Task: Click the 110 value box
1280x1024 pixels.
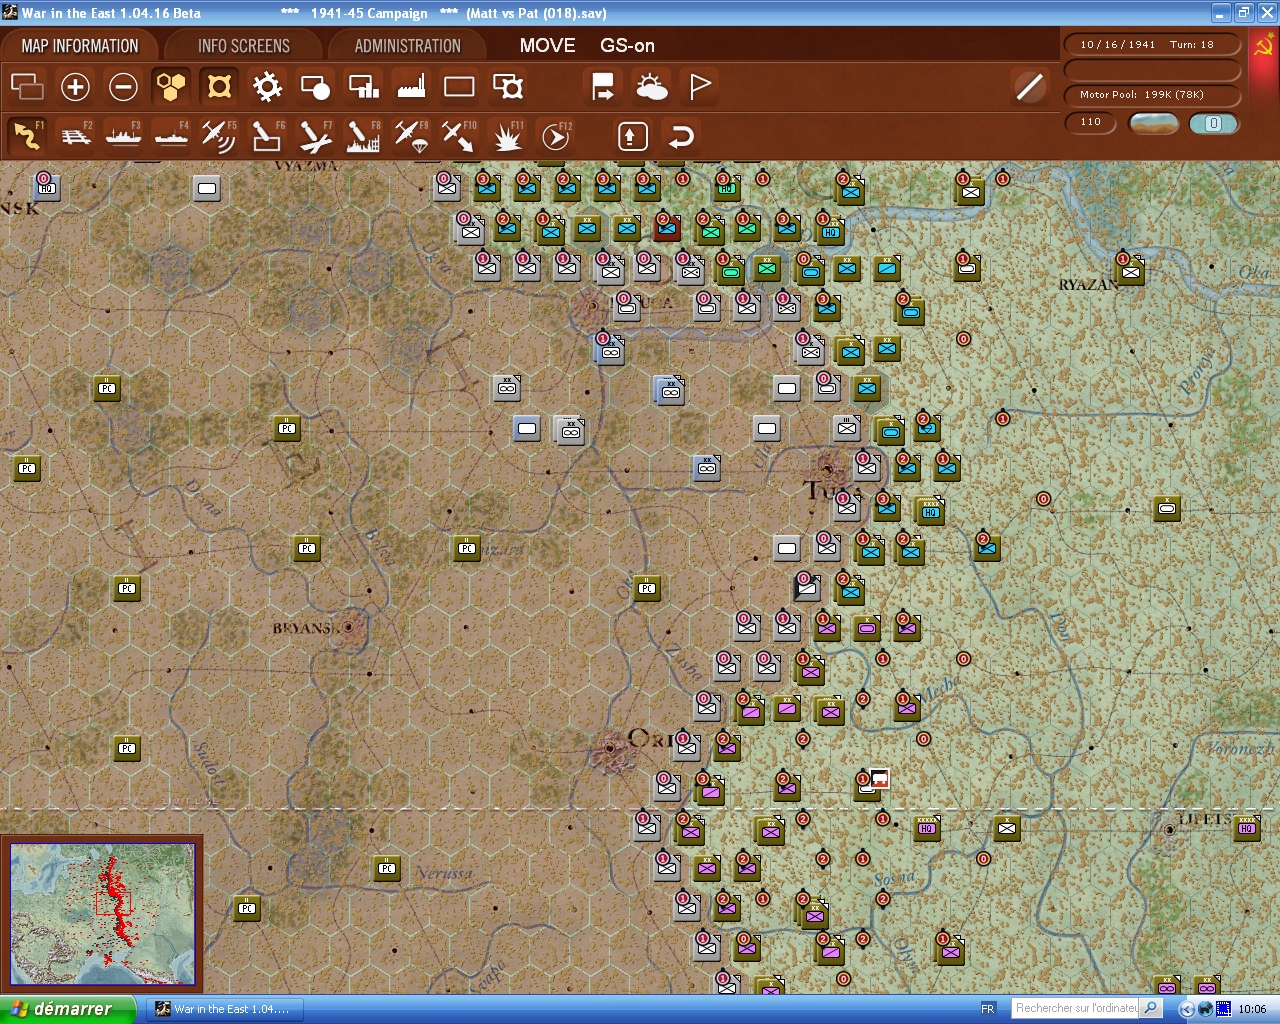Action: [x=1091, y=122]
